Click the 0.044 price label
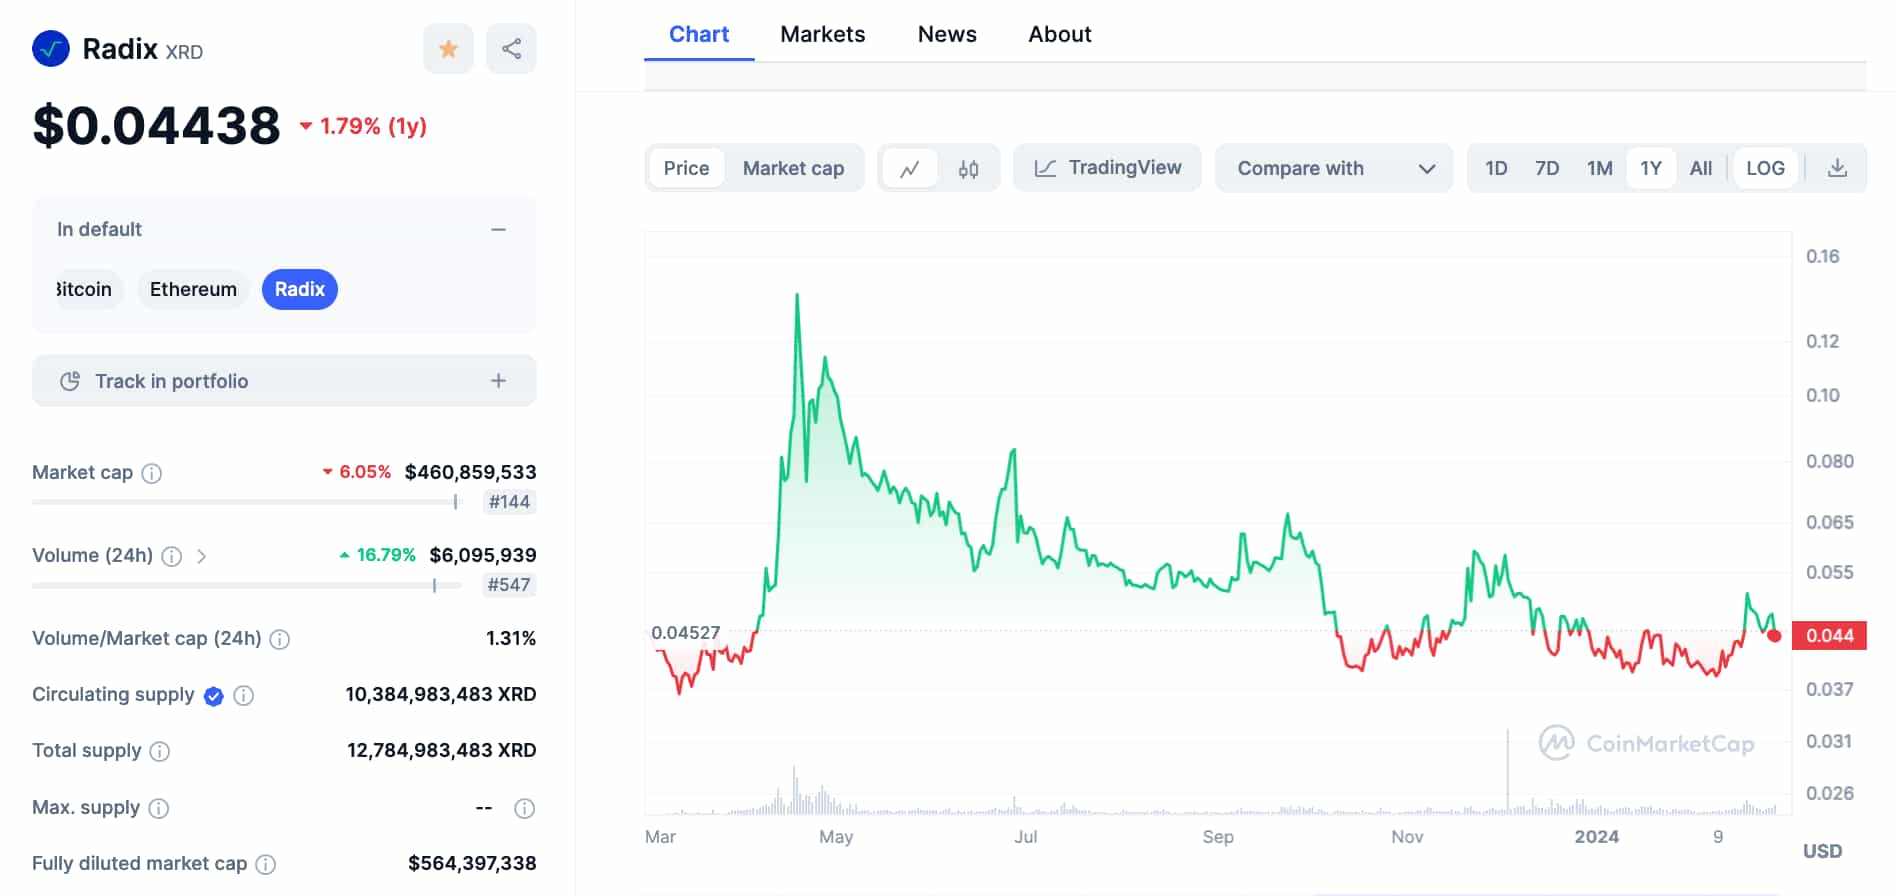Image resolution: width=1896 pixels, height=896 pixels. point(1829,636)
